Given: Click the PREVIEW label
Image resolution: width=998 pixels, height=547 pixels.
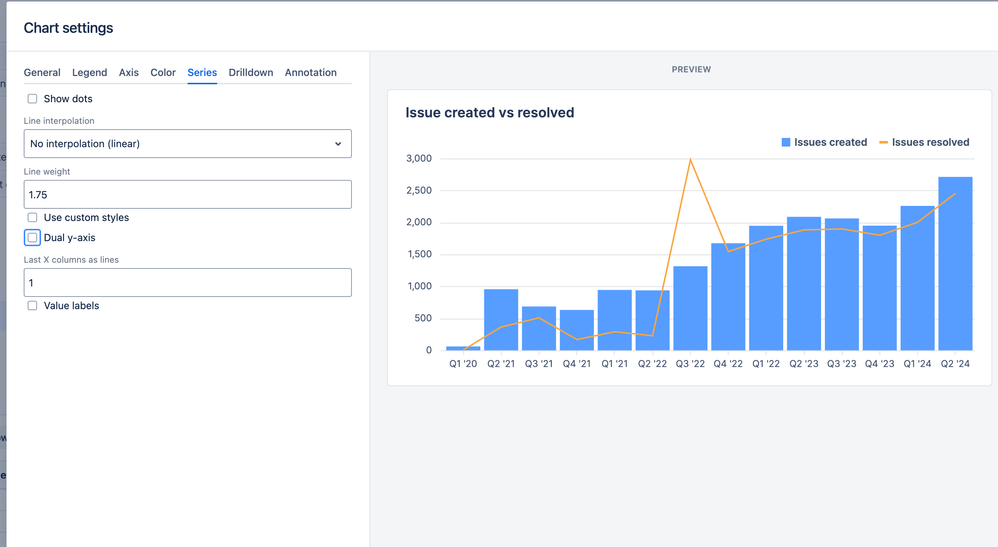Looking at the screenshot, I should [x=691, y=69].
